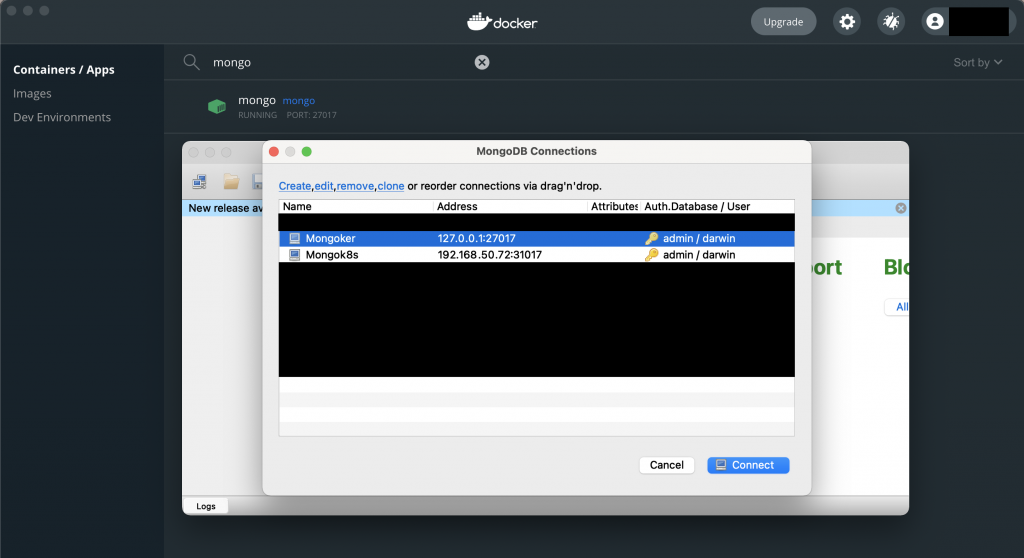Click the mongo container name
This screenshot has height=558, width=1024.
[x=257, y=100]
